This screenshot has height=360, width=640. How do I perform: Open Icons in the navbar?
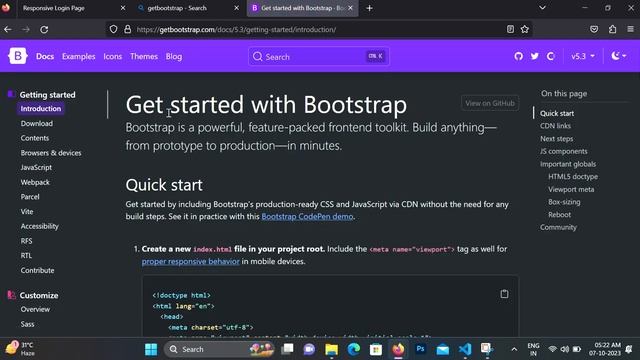click(113, 57)
